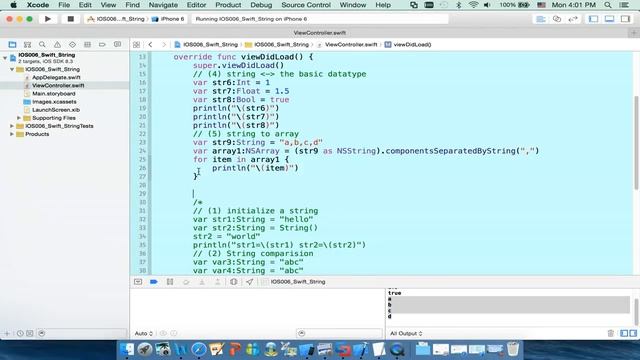The height and width of the screenshot is (360, 640).
Task: Filter navigator by source-control status
Action: click(30, 333)
